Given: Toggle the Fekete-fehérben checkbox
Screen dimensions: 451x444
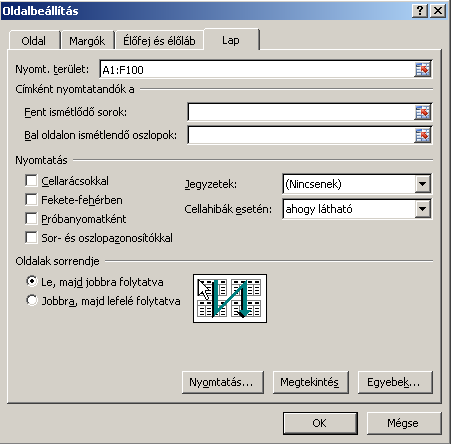Looking at the screenshot, I should (x=31, y=200).
